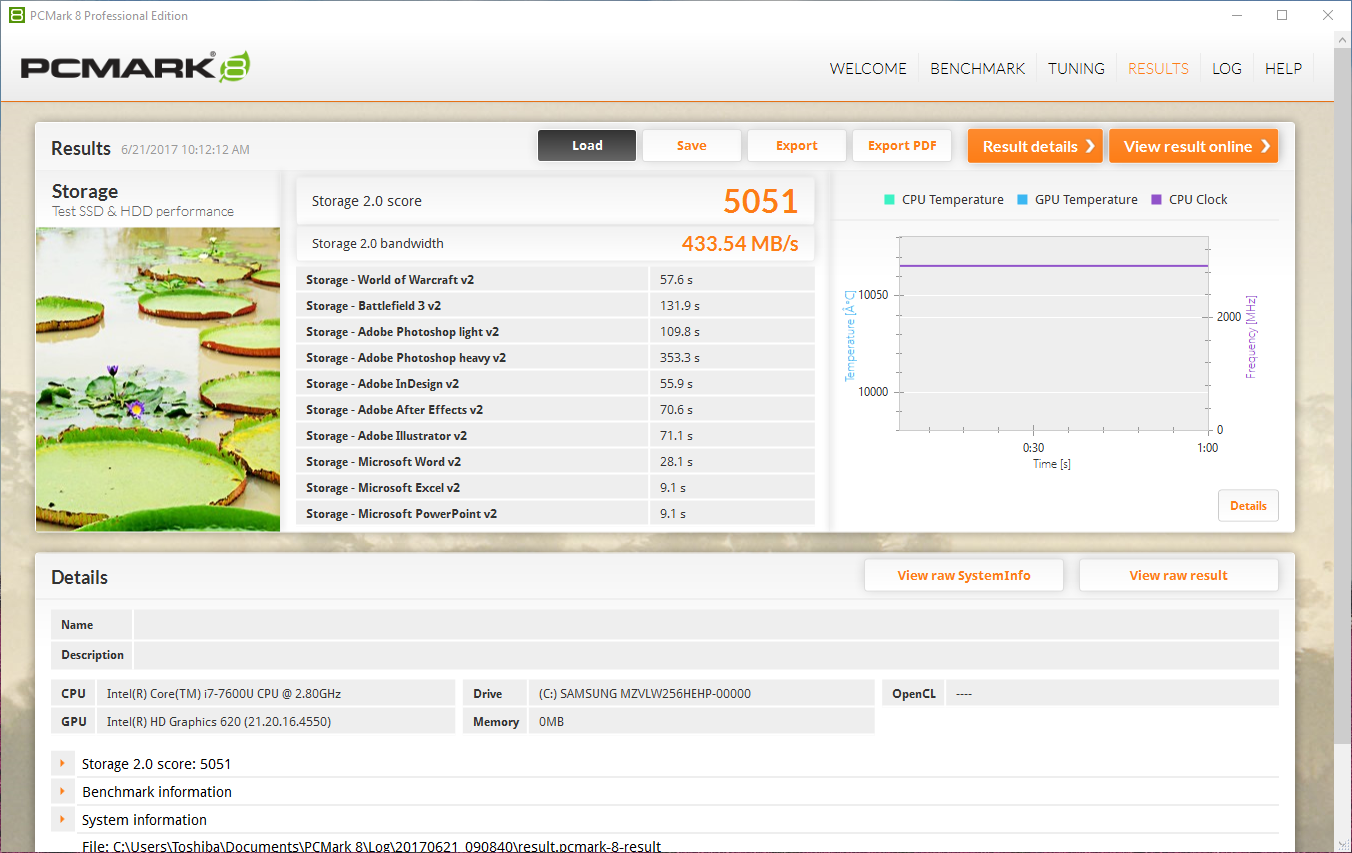
Task: Click the GPU value Intel HD Graphics 620
Action: 219,722
